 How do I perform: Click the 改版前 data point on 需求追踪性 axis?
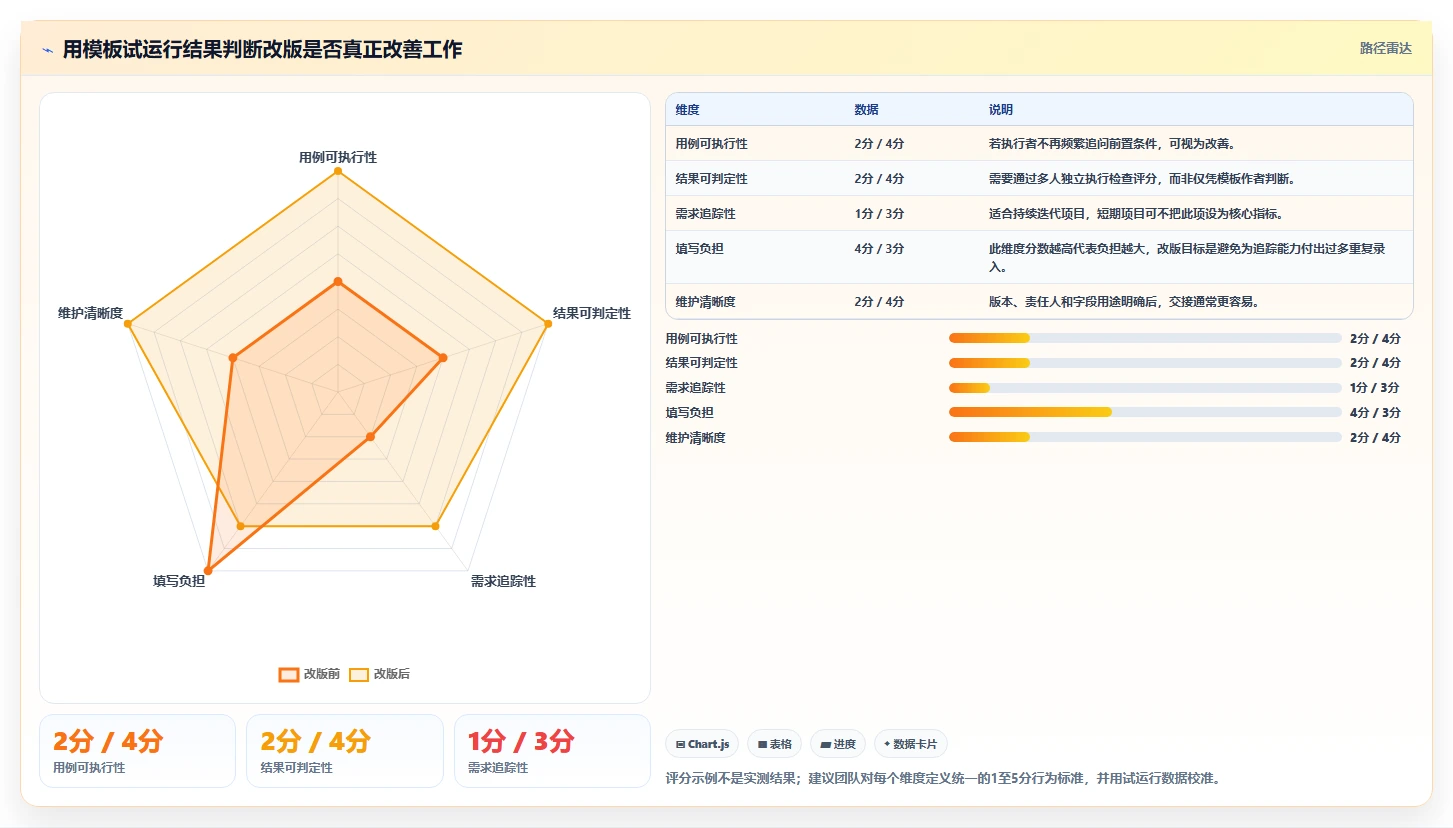(370, 436)
